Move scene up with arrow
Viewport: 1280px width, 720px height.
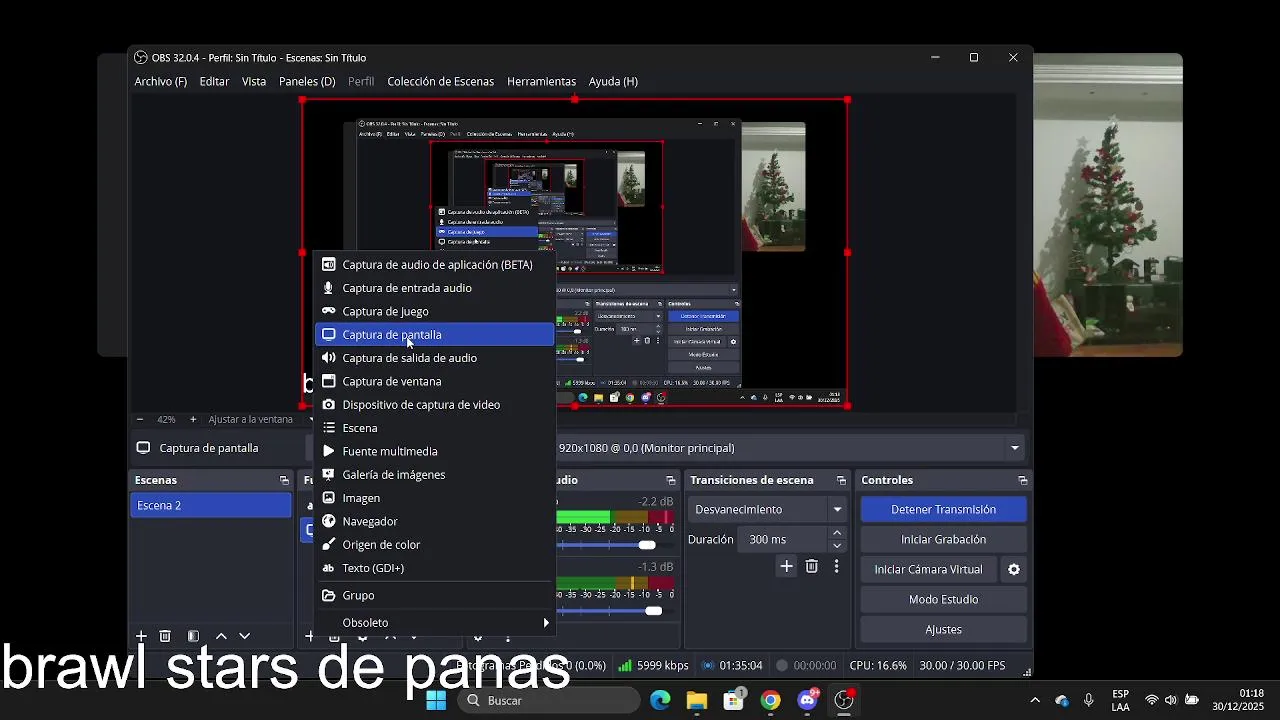click(x=221, y=636)
